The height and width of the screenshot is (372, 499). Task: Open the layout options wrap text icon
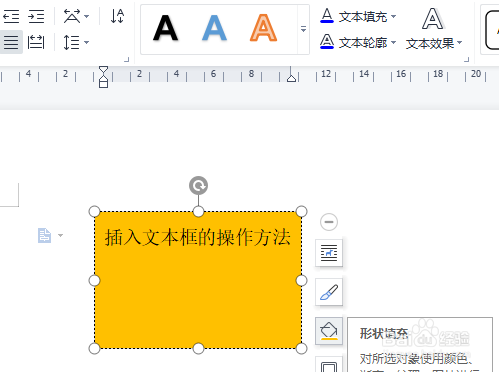(329, 253)
